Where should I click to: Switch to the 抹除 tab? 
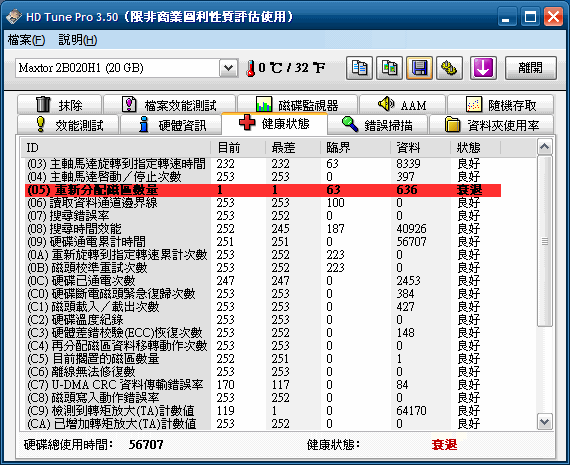point(59,105)
